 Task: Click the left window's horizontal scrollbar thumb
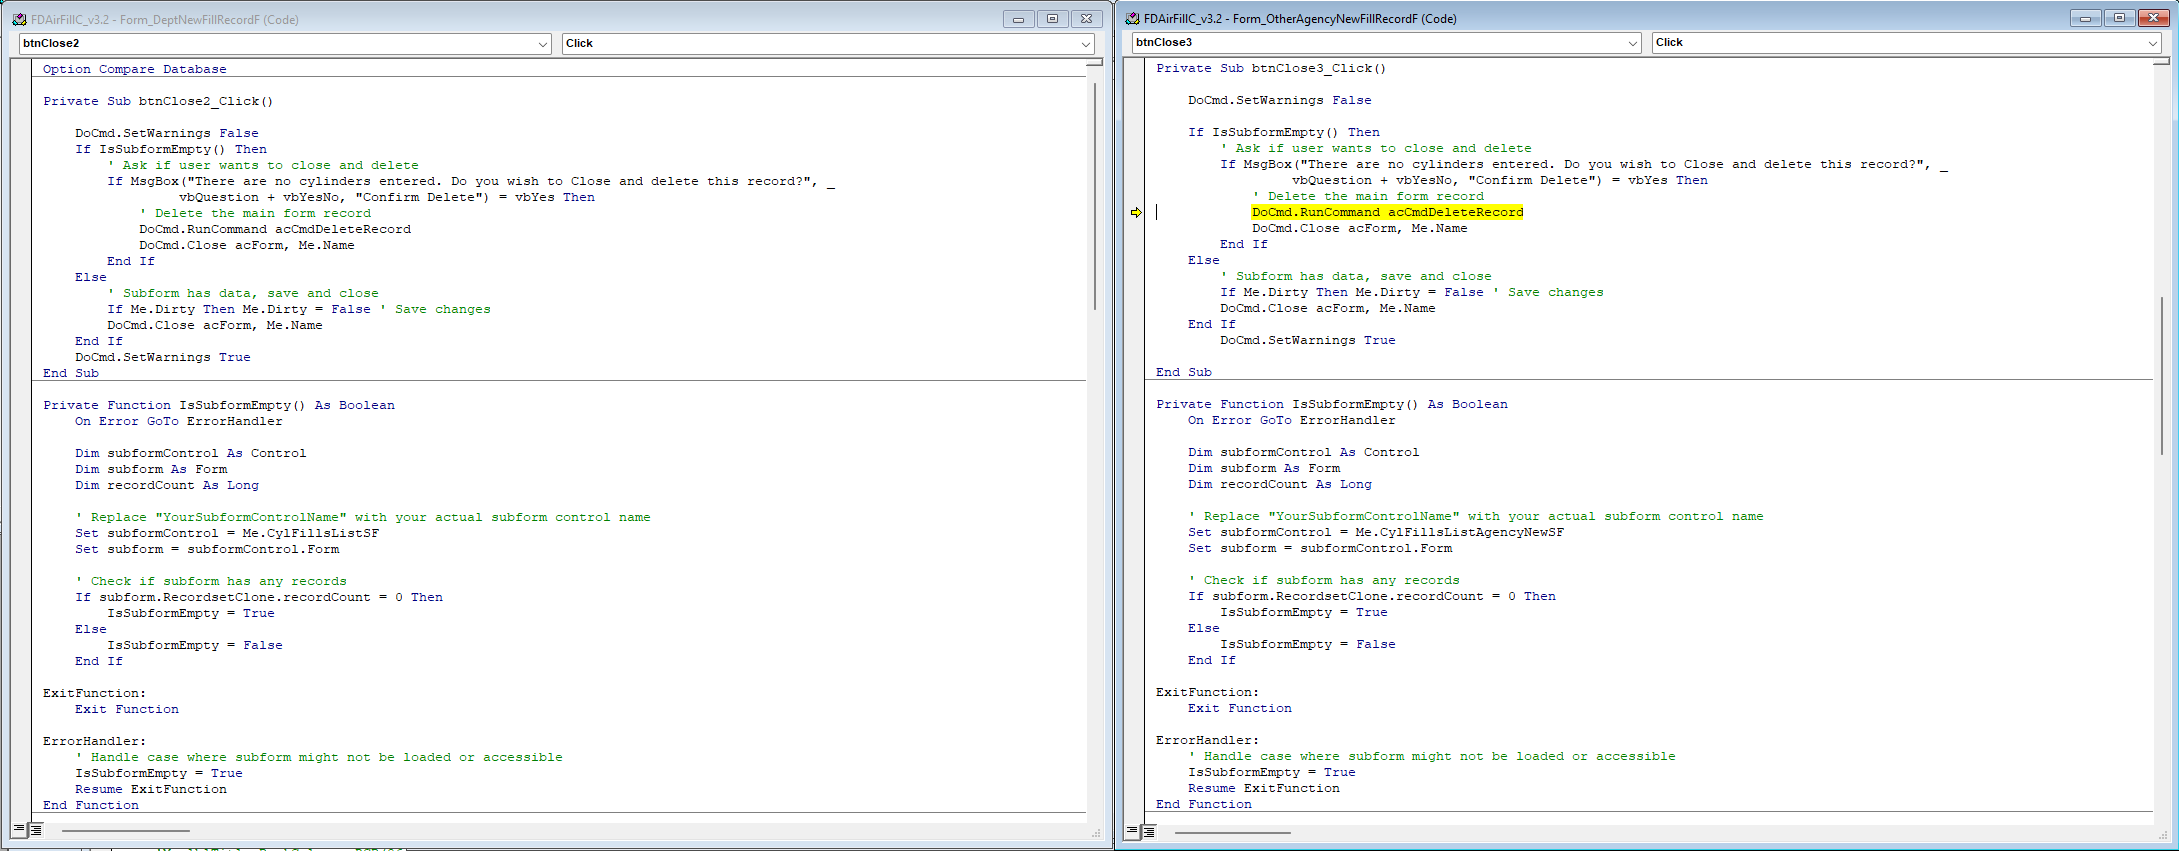(125, 831)
